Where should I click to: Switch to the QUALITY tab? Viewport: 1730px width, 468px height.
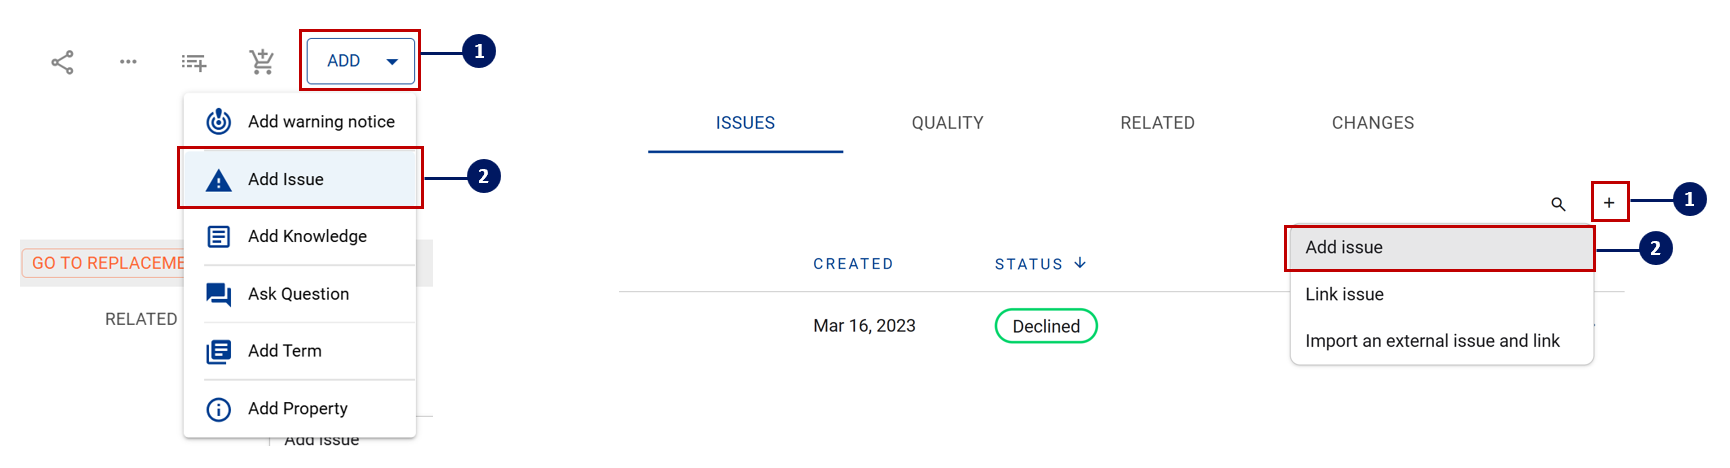click(947, 123)
